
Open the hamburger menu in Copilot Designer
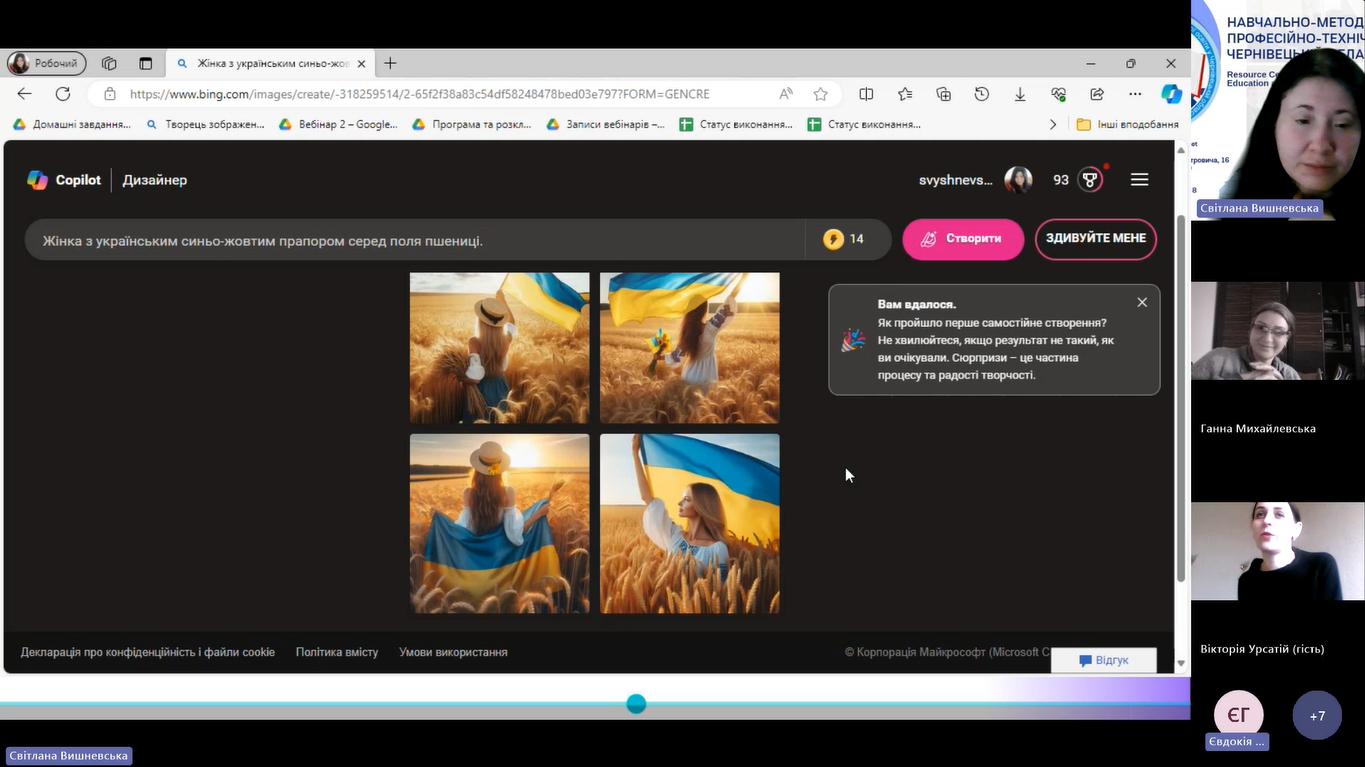[x=1139, y=180]
